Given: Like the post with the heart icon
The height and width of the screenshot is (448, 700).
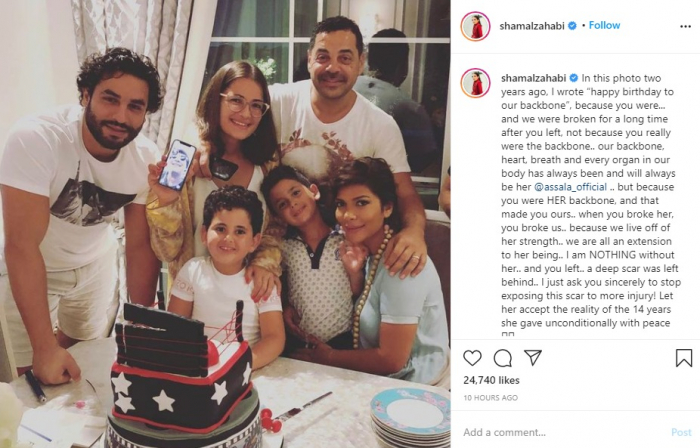Looking at the screenshot, I should 472,358.
